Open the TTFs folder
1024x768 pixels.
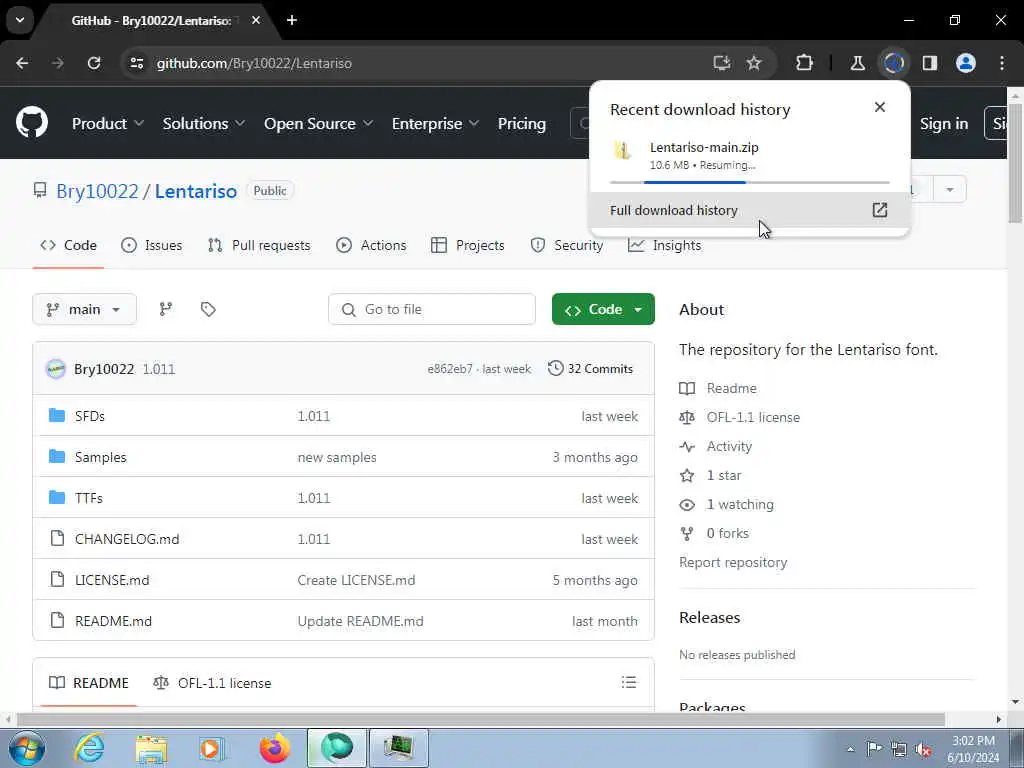89,498
